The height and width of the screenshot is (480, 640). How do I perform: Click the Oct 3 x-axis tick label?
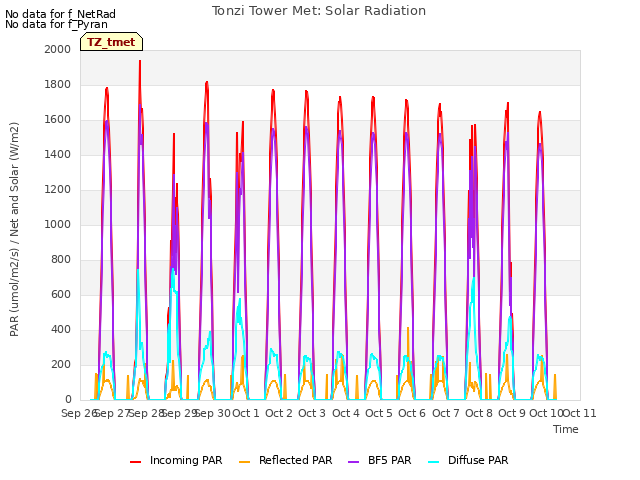tap(312, 413)
